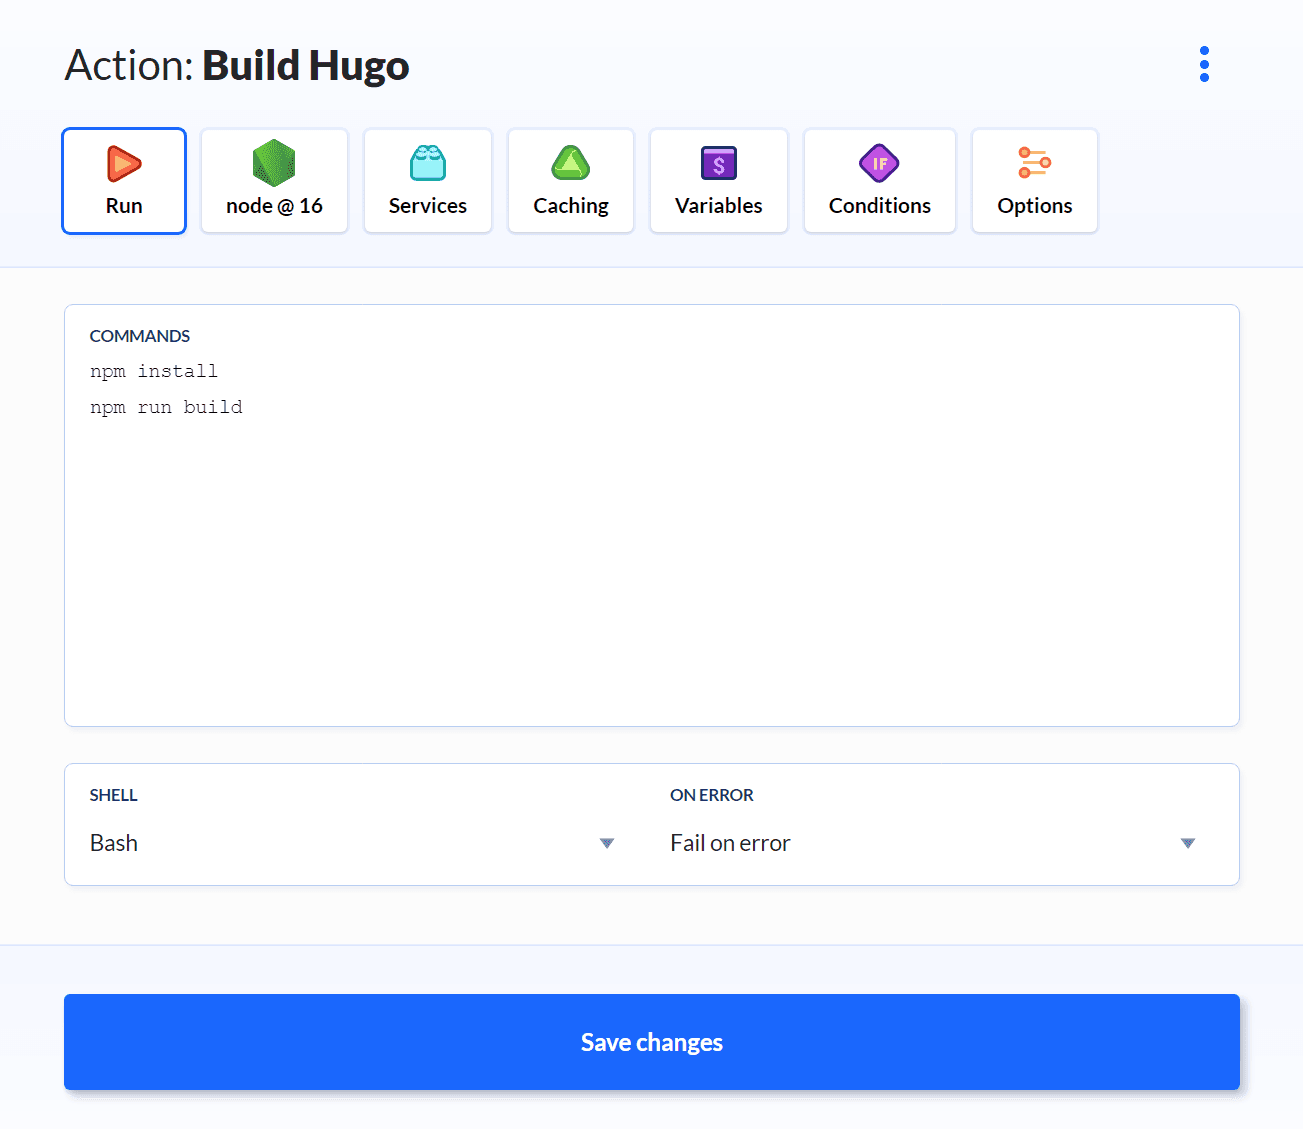Open the On Error dropdown
This screenshot has width=1303, height=1129.
click(x=920, y=843)
